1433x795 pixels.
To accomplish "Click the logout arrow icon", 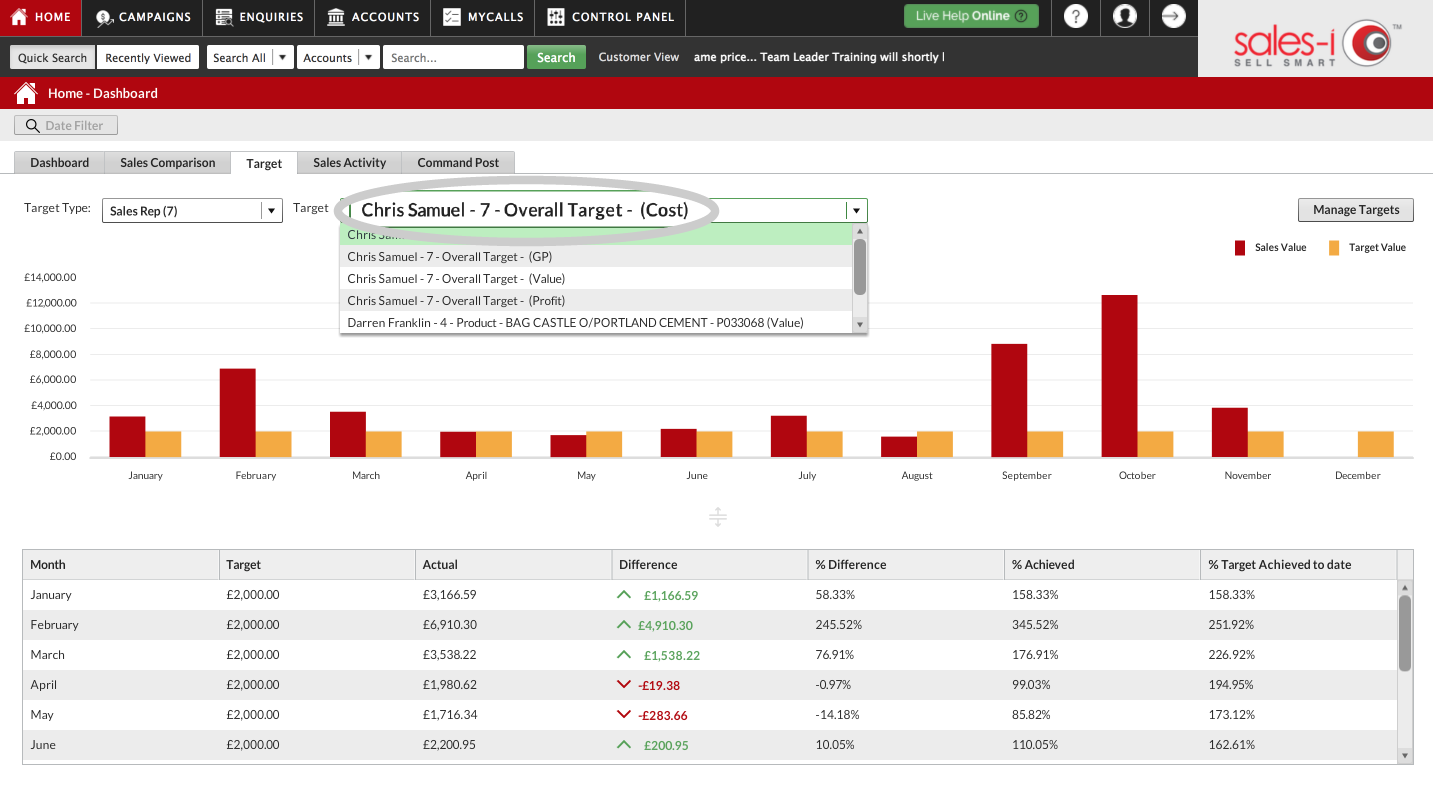I will pyautogui.click(x=1174, y=16).
